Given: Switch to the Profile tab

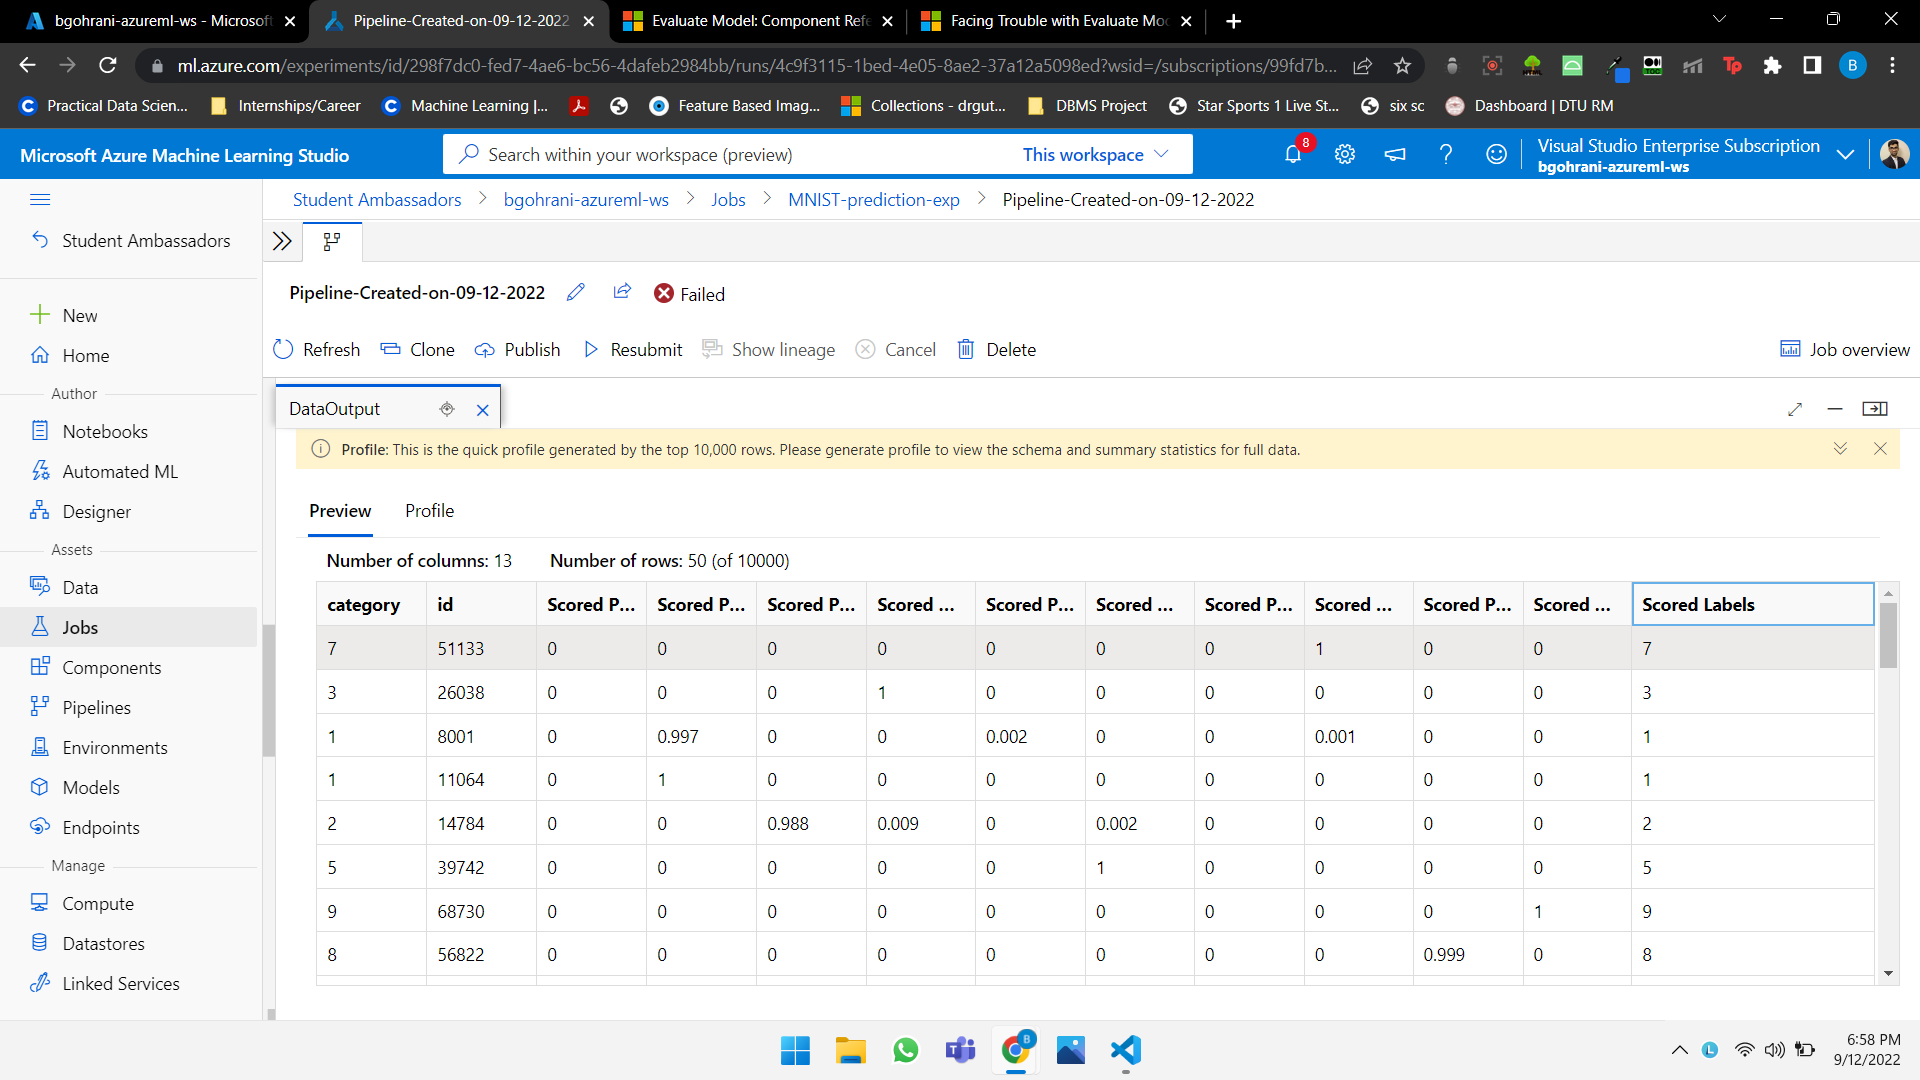Looking at the screenshot, I should coord(429,511).
